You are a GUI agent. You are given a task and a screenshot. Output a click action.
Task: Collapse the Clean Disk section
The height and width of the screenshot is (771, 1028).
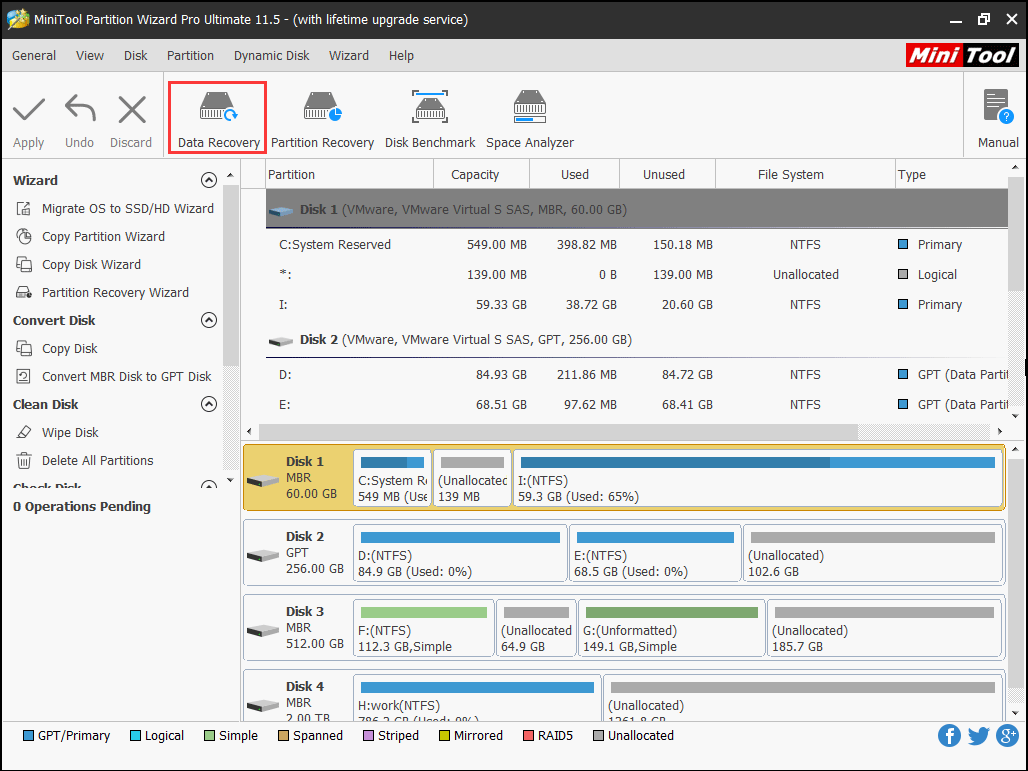point(208,404)
